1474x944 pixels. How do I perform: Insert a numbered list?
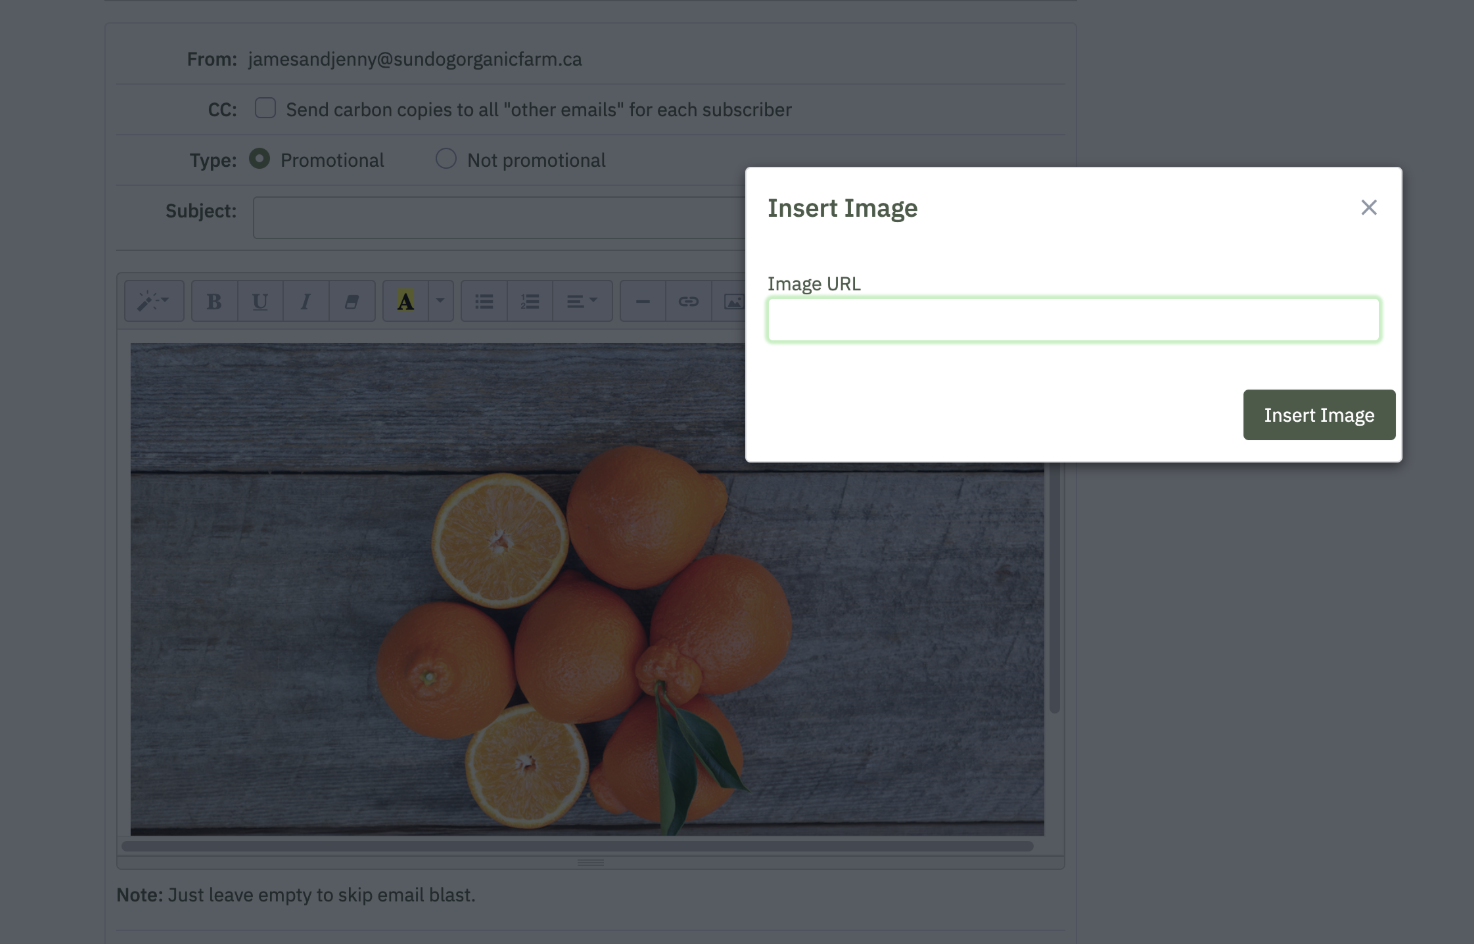pos(530,301)
